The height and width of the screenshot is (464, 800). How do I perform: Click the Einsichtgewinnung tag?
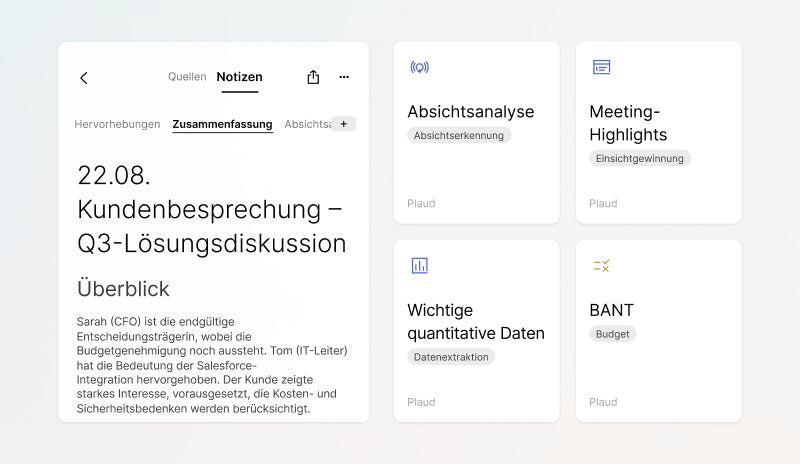tap(640, 158)
